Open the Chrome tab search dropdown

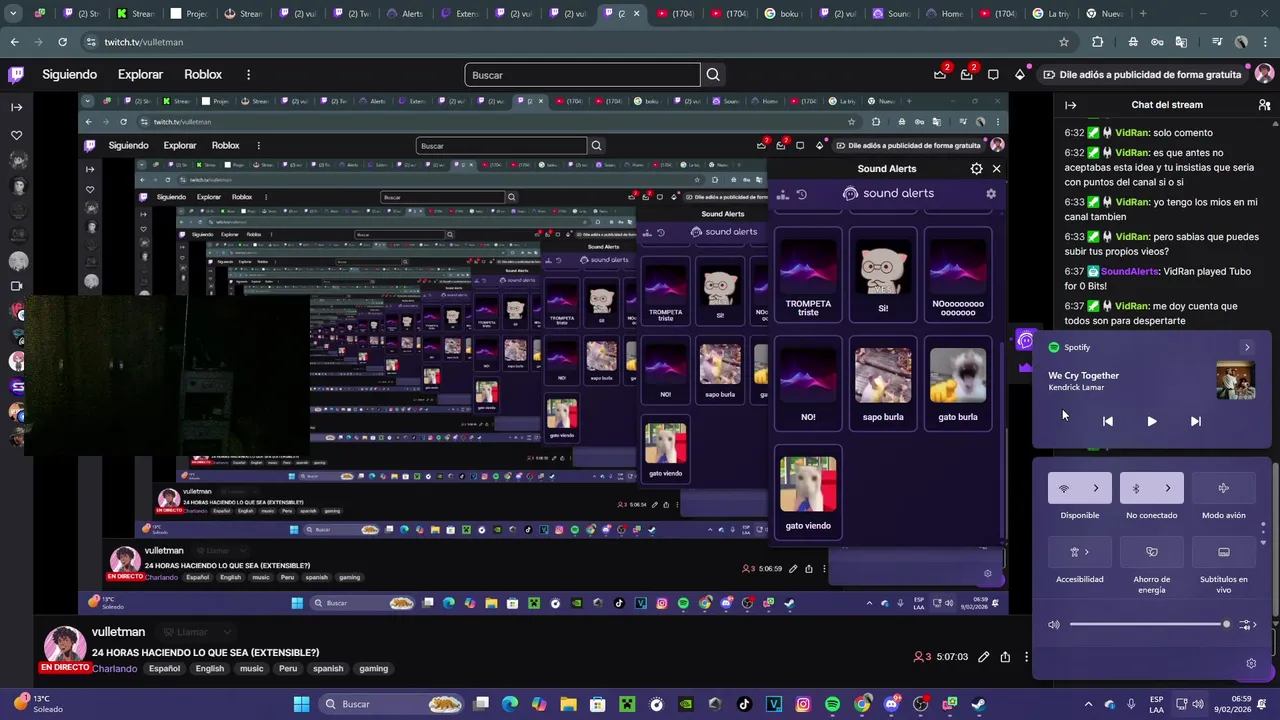click(13, 13)
